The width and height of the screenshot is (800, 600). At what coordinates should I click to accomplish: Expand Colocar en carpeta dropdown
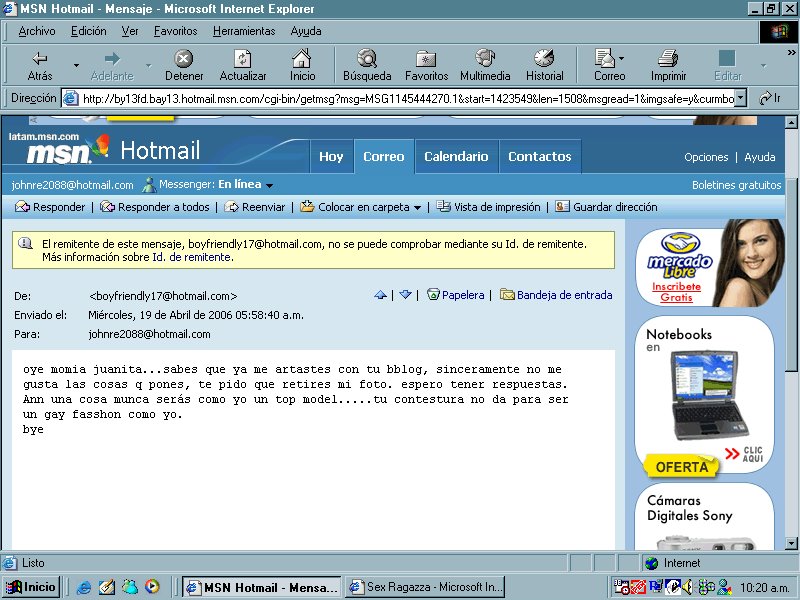point(417,208)
